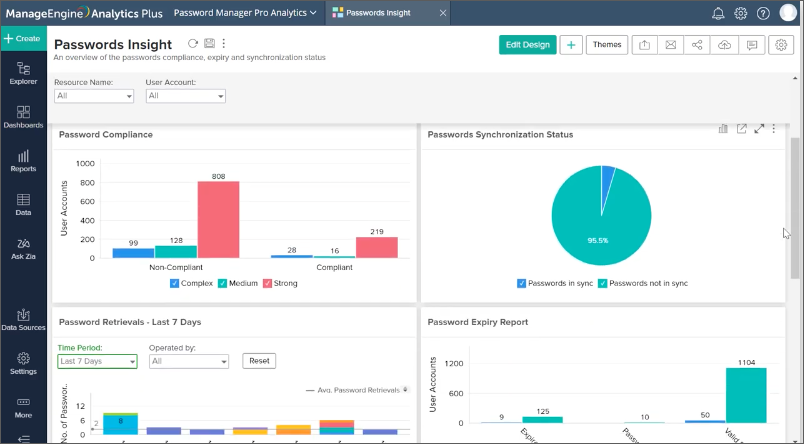
Task: Open the notifications bell
Action: coord(718,13)
